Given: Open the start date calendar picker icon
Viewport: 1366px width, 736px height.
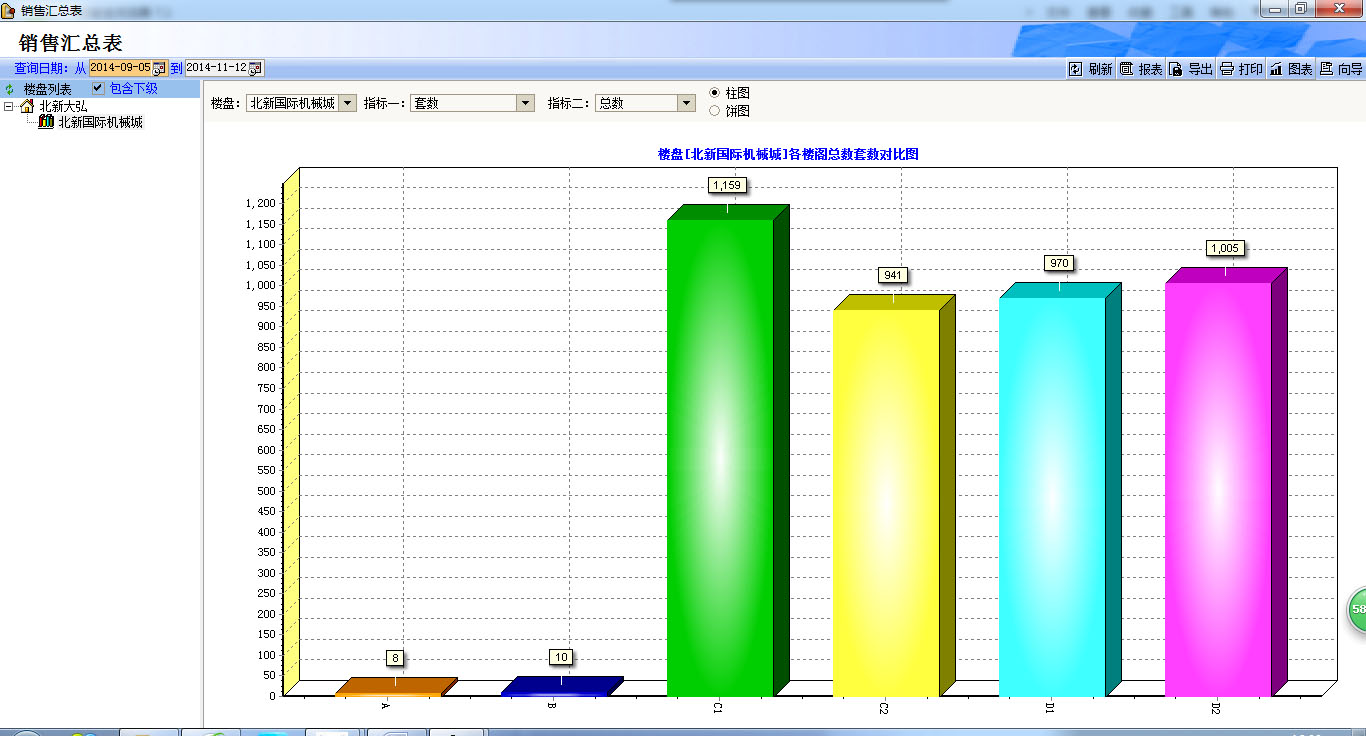Looking at the screenshot, I should click(158, 68).
